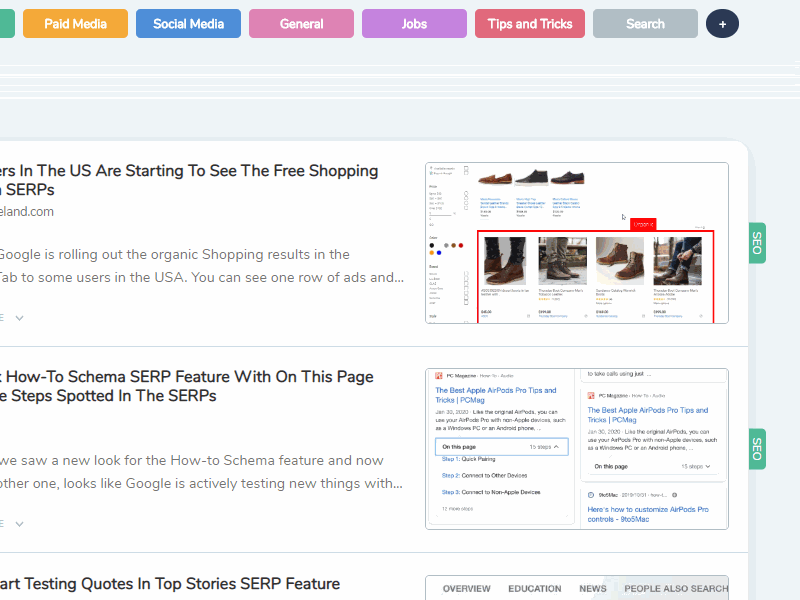Filter articles by Paid Media
The width and height of the screenshot is (800, 600).
pos(74,23)
